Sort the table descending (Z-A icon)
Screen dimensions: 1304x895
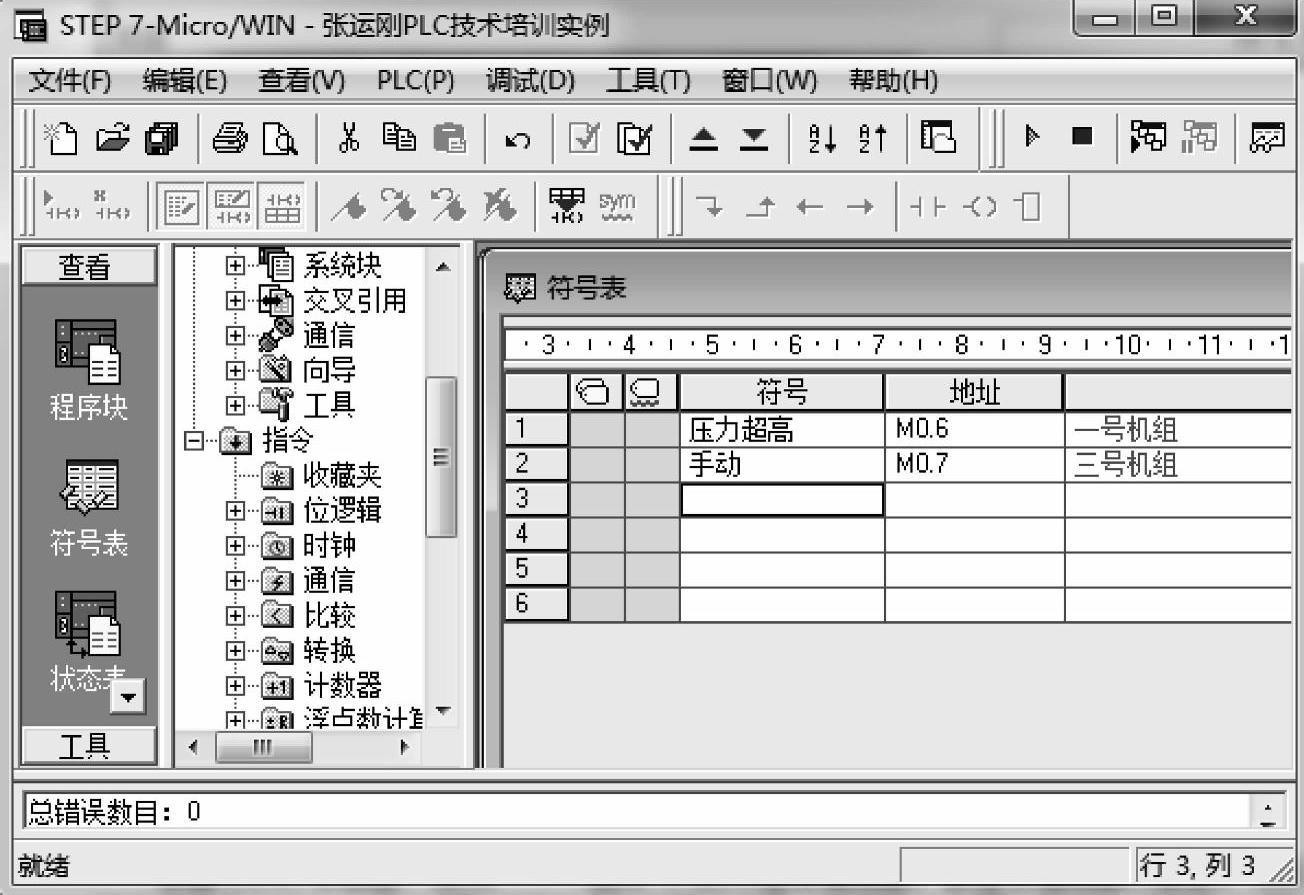coord(872,137)
